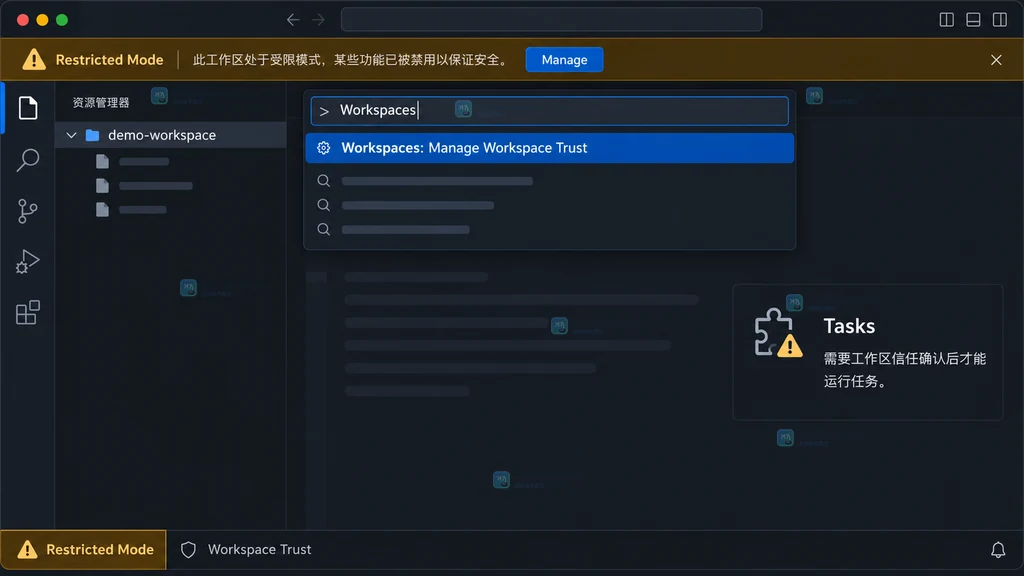Screen dimensions: 1024x576
Task: Go forward with the right arrow
Action: 318,20
